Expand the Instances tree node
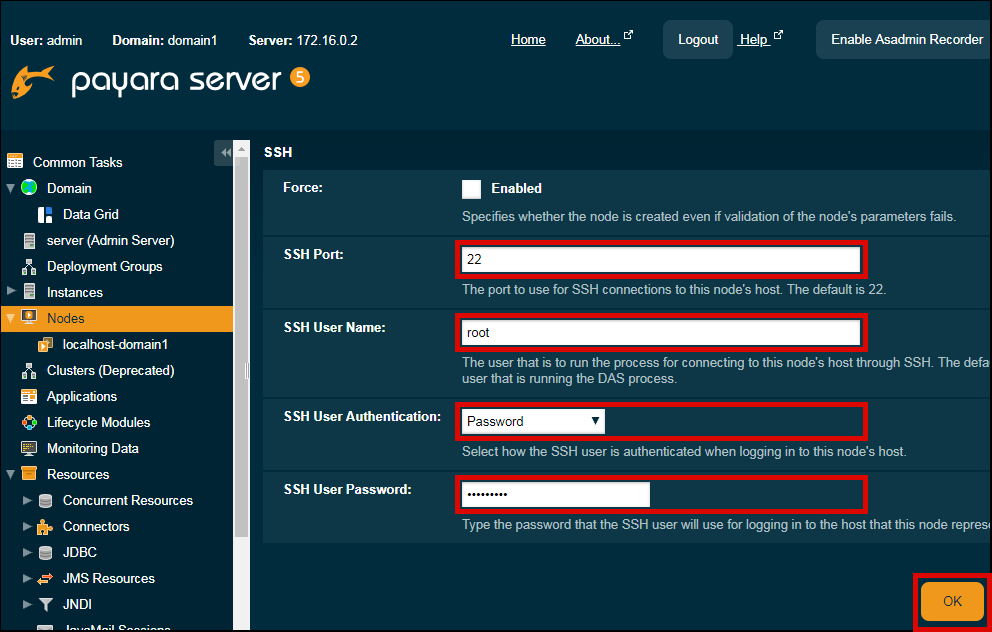Screen dimensions: 992x632 point(11,292)
